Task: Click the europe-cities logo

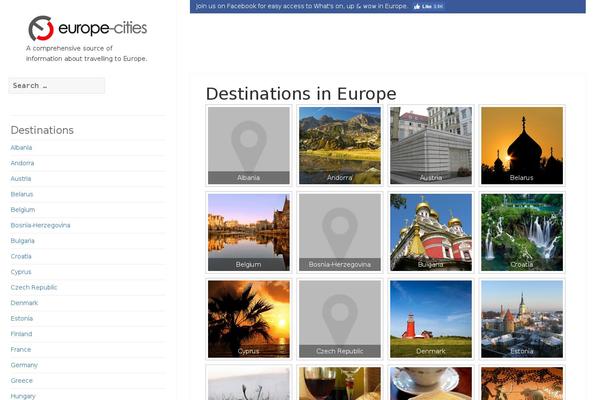Action: coord(87,28)
